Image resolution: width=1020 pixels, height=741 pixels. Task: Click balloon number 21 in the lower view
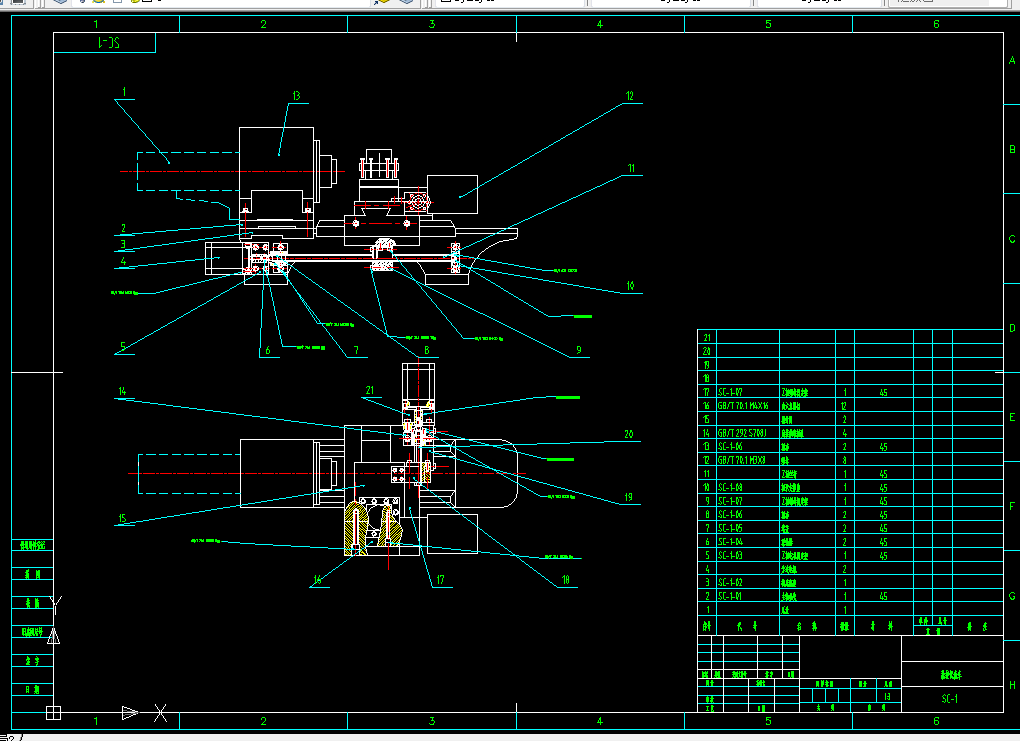pyautogui.click(x=369, y=390)
